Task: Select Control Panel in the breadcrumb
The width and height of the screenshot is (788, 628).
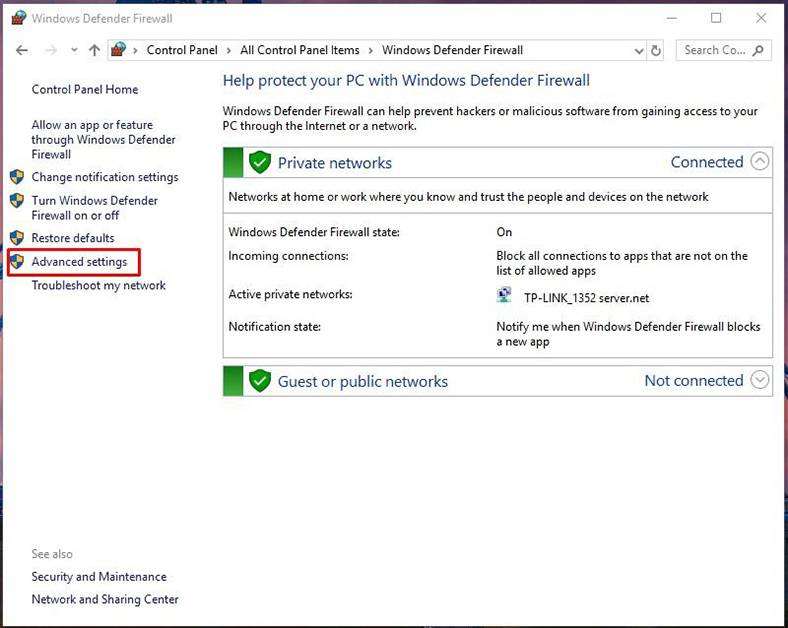Action: pos(182,50)
